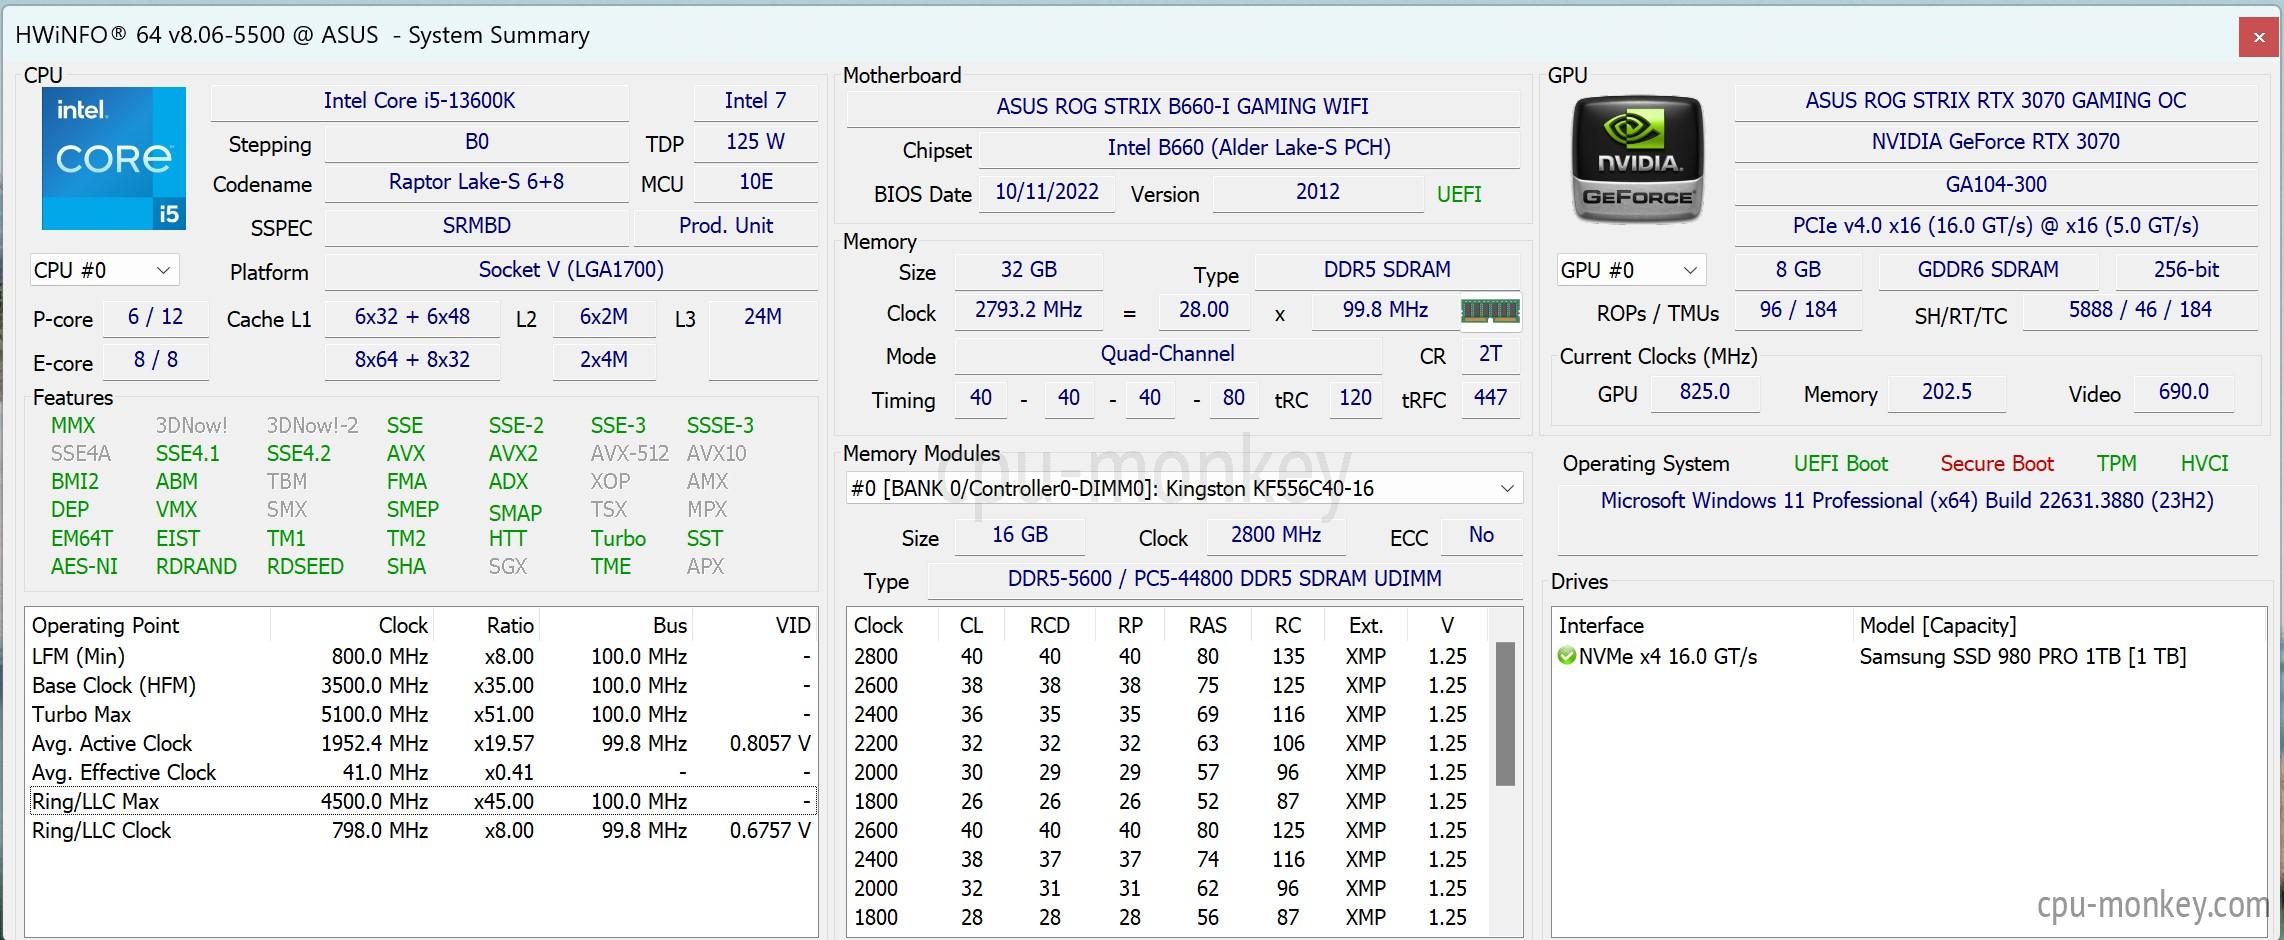This screenshot has height=940, width=2284.
Task: Click the 2T command rate field
Action: point(1490,354)
